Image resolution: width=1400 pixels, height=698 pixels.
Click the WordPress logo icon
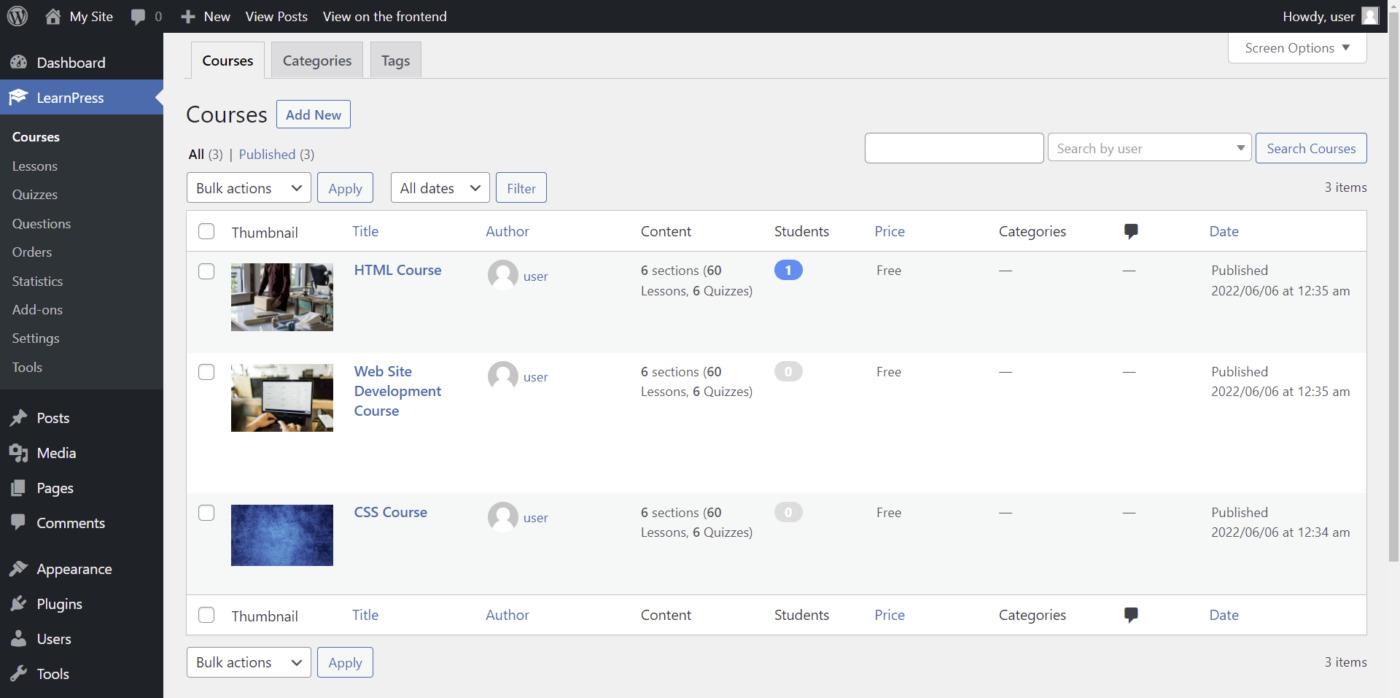pos(17,16)
